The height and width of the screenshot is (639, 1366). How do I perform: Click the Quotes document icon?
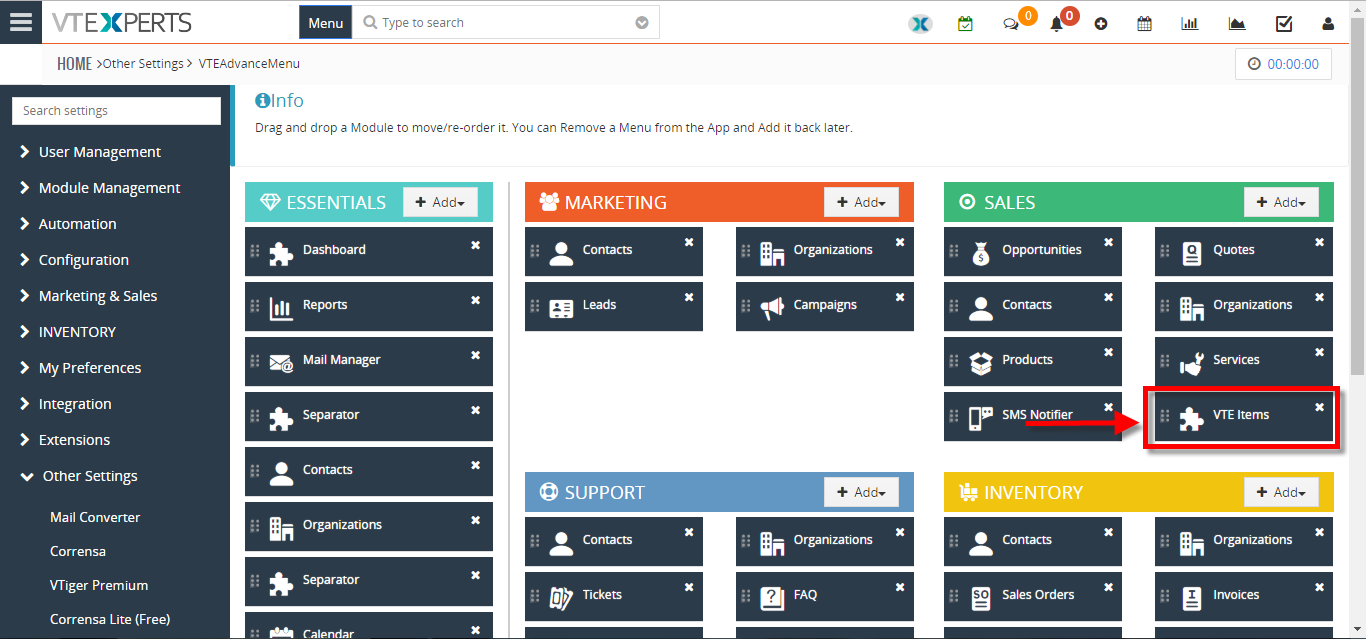(1192, 254)
